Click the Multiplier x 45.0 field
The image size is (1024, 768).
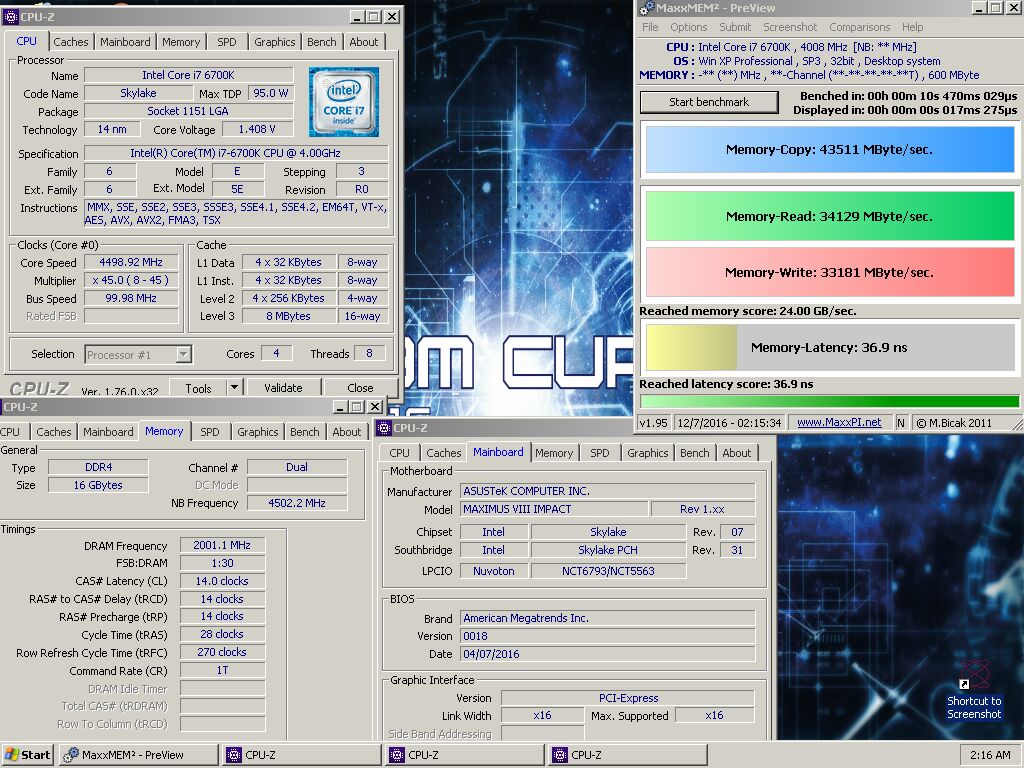pos(131,280)
